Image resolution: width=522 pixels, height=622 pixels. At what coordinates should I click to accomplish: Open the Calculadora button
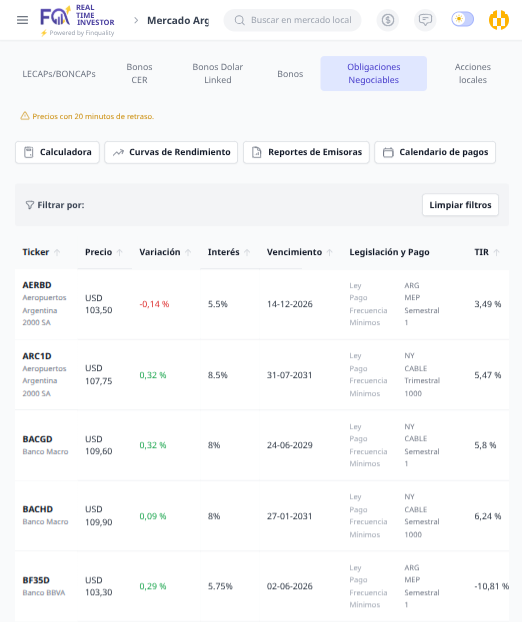(x=58, y=152)
